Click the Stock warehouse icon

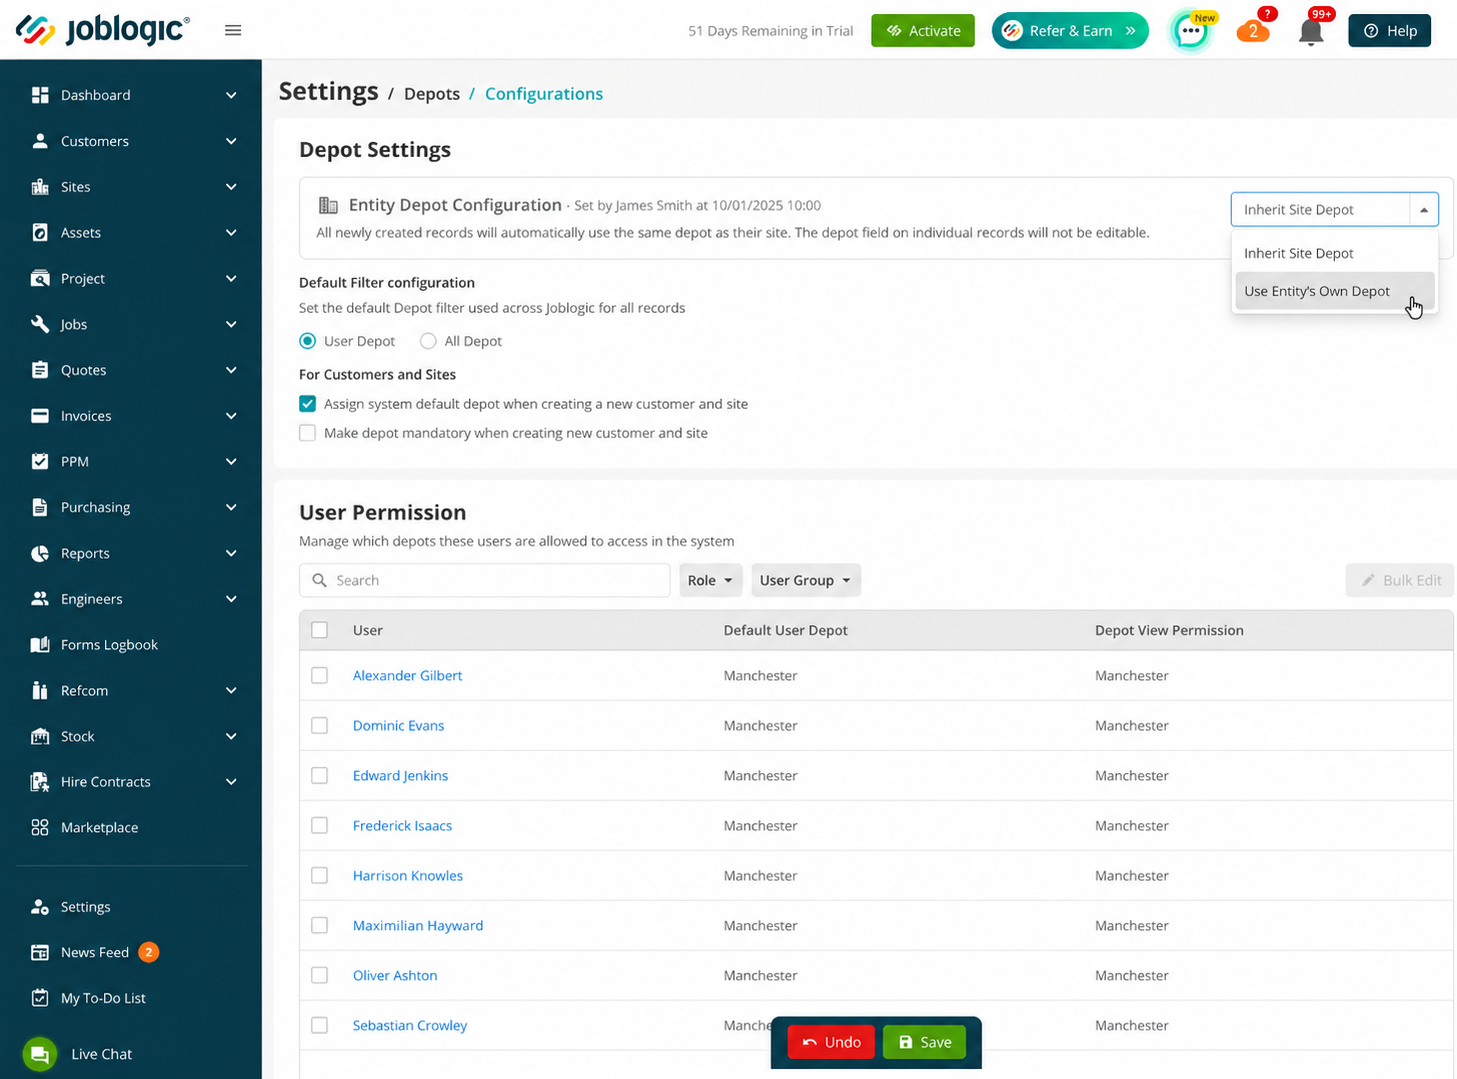coord(40,736)
